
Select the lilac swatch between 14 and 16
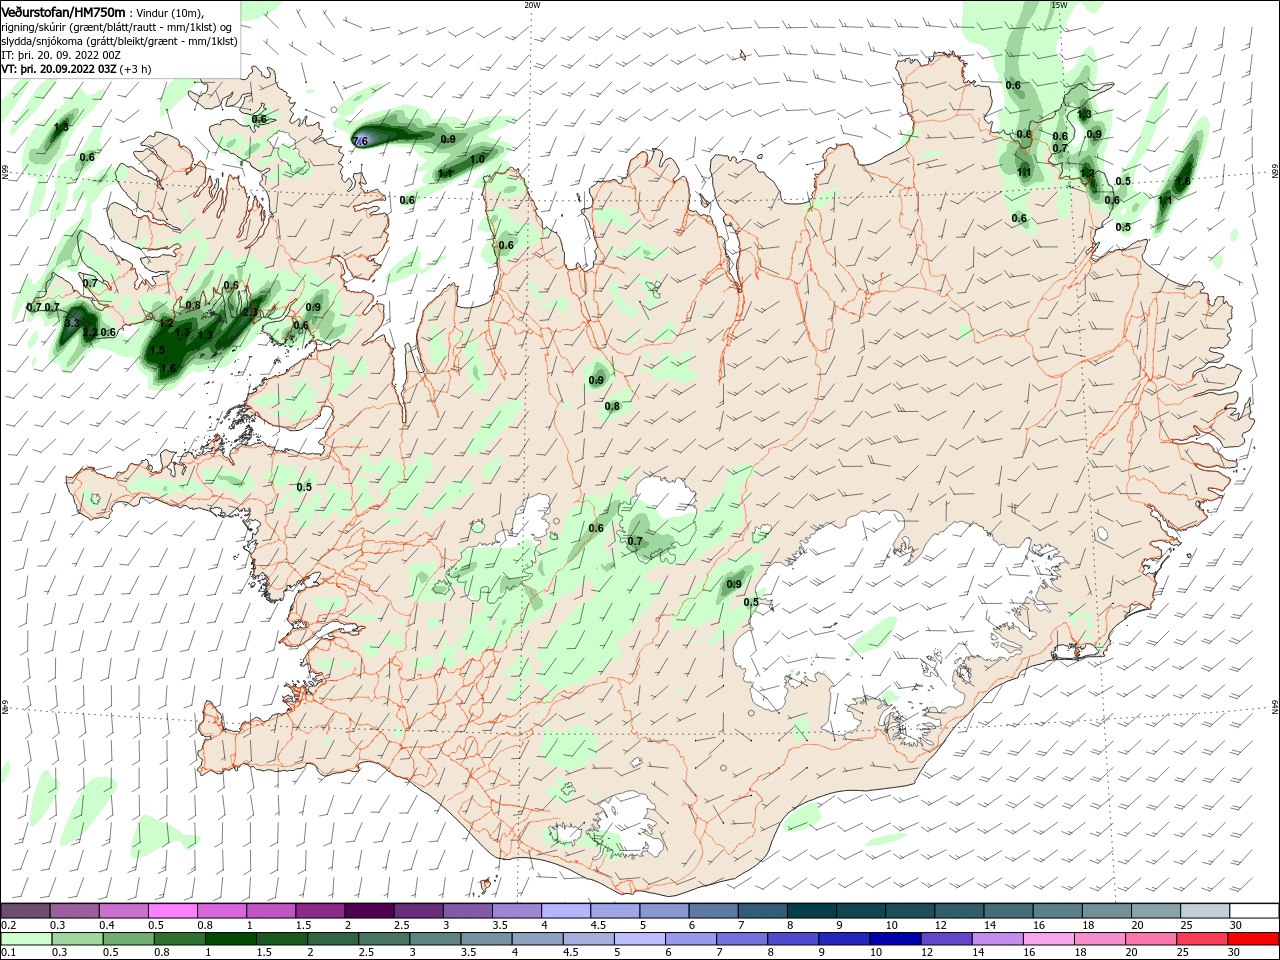coord(997,939)
